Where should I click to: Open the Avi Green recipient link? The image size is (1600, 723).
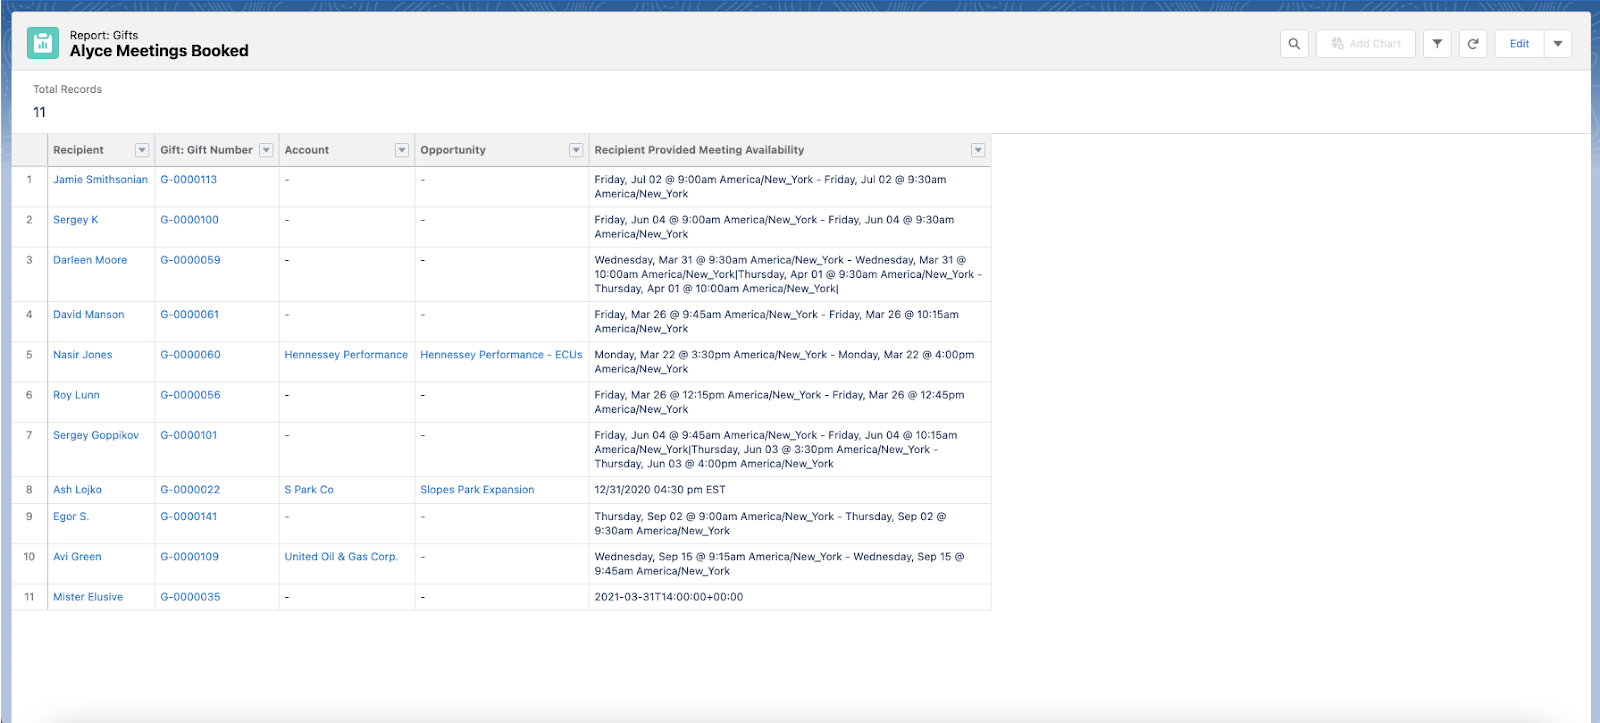click(77, 557)
